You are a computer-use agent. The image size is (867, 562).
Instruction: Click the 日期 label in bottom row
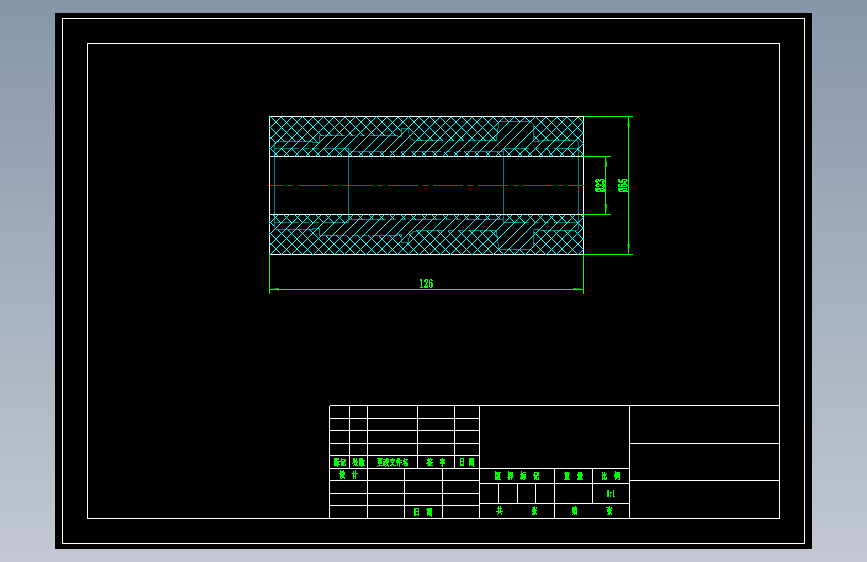pos(423,512)
